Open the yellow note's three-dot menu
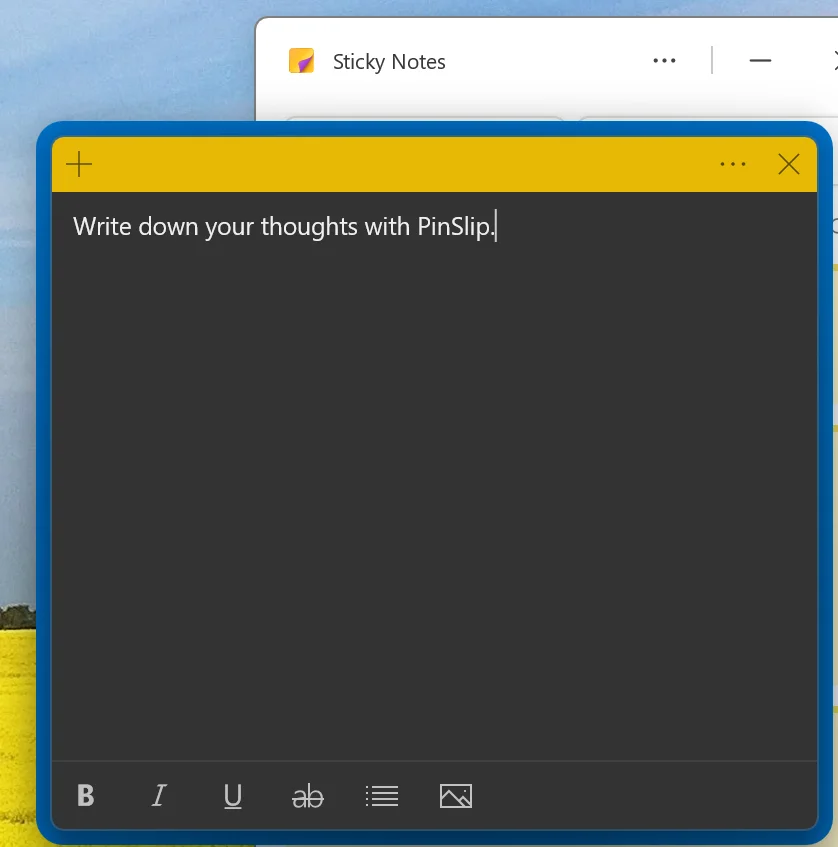The height and width of the screenshot is (847, 838). (733, 164)
